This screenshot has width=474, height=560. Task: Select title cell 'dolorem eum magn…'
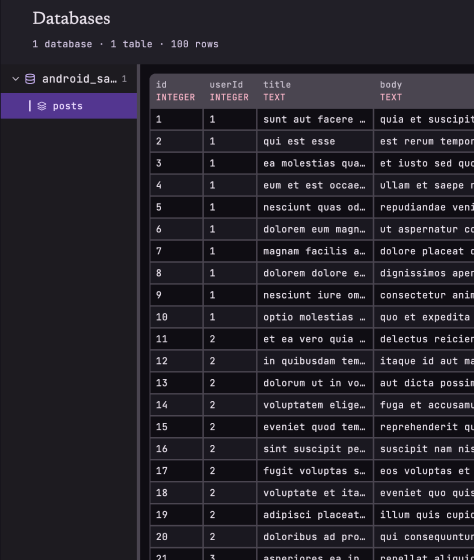(315, 229)
